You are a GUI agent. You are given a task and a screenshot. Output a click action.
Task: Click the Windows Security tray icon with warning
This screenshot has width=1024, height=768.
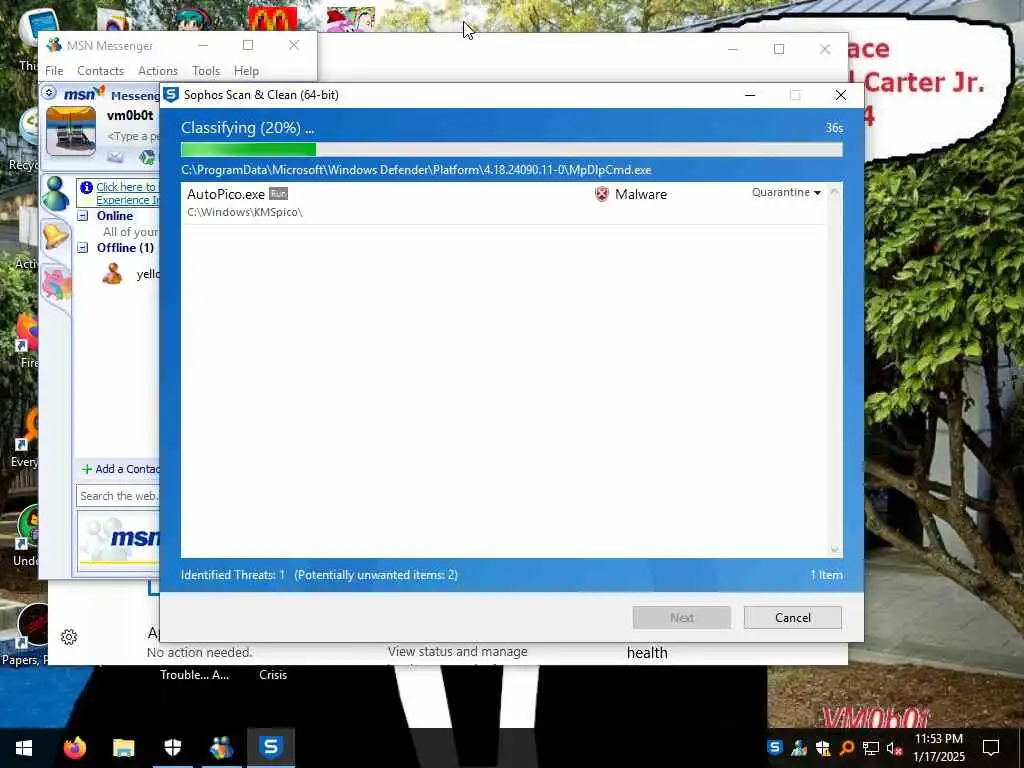[x=823, y=747]
